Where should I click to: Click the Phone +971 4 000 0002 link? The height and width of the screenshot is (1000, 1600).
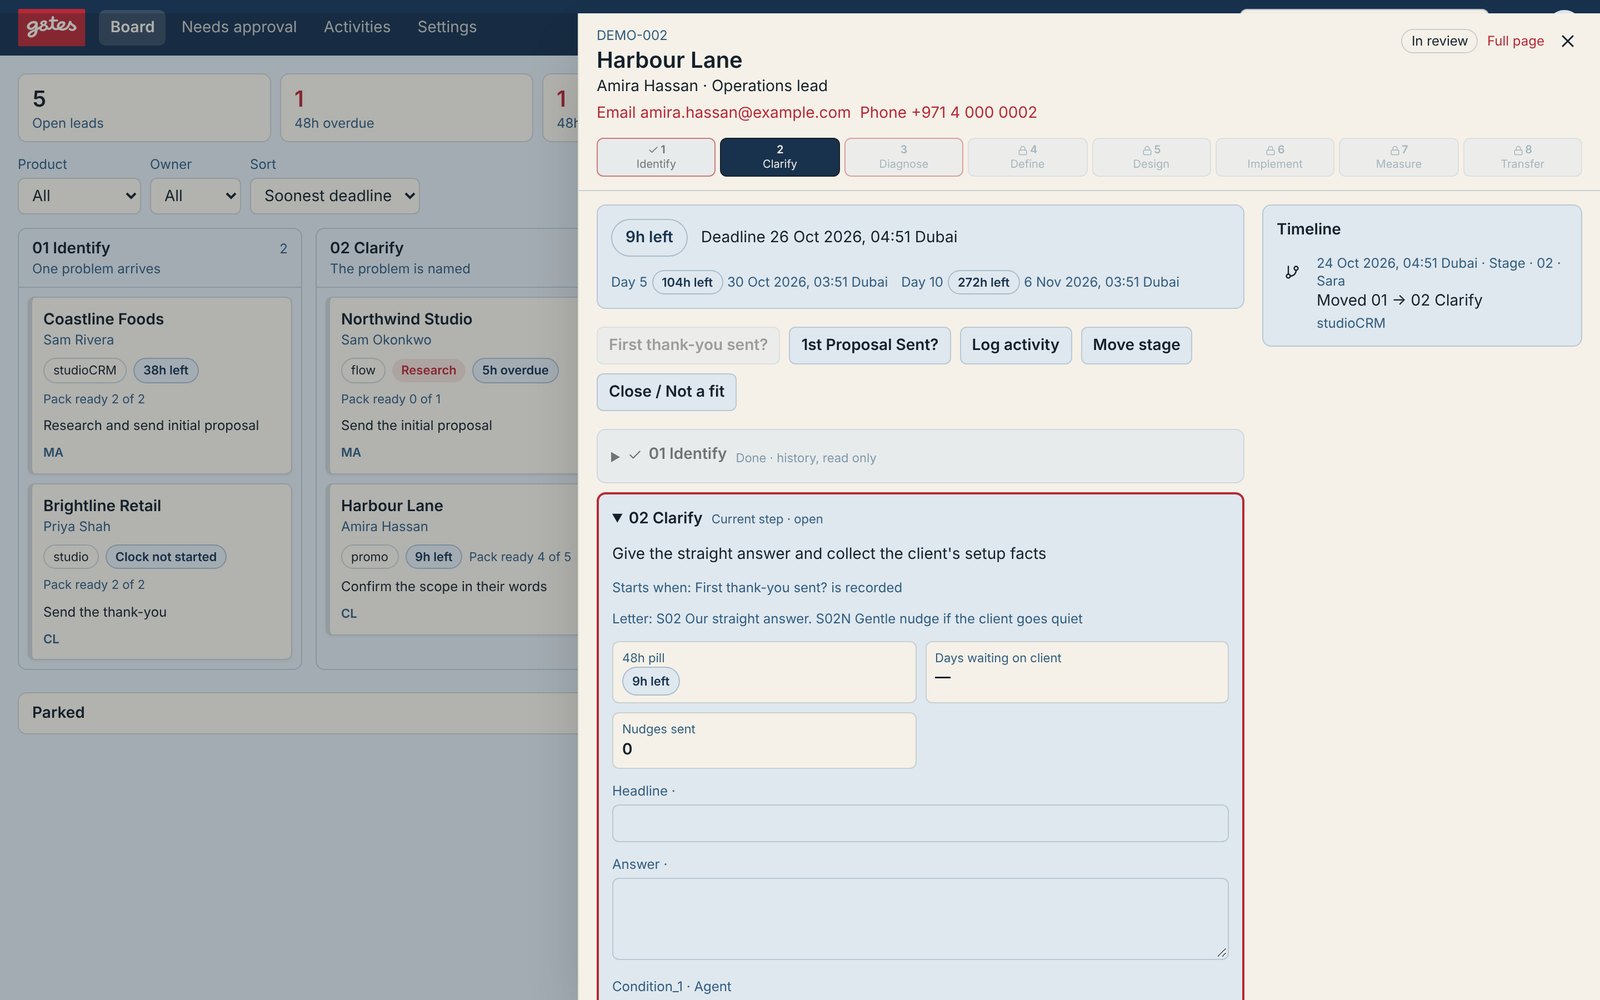pos(948,113)
